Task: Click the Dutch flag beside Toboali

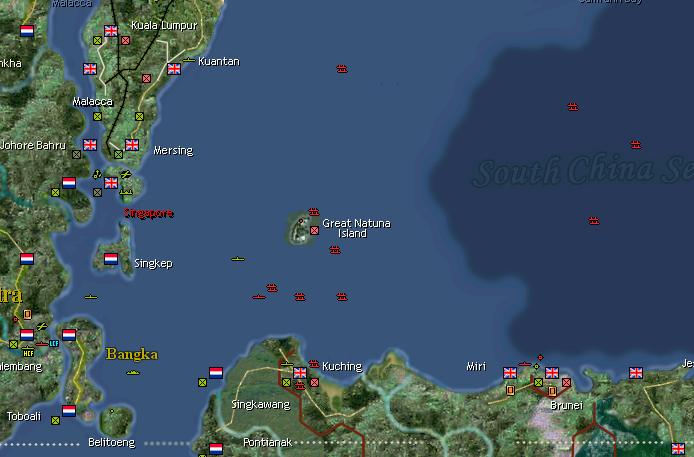Action: pyautogui.click(x=69, y=411)
